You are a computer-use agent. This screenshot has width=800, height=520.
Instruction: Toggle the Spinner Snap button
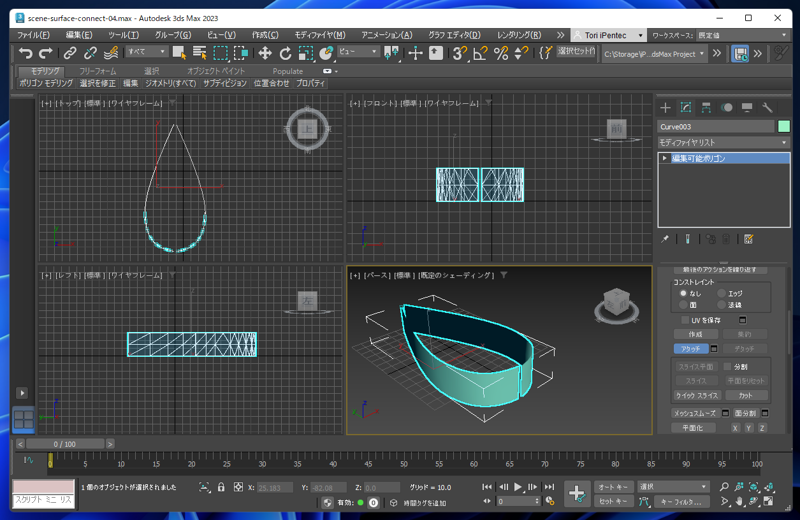[521, 53]
